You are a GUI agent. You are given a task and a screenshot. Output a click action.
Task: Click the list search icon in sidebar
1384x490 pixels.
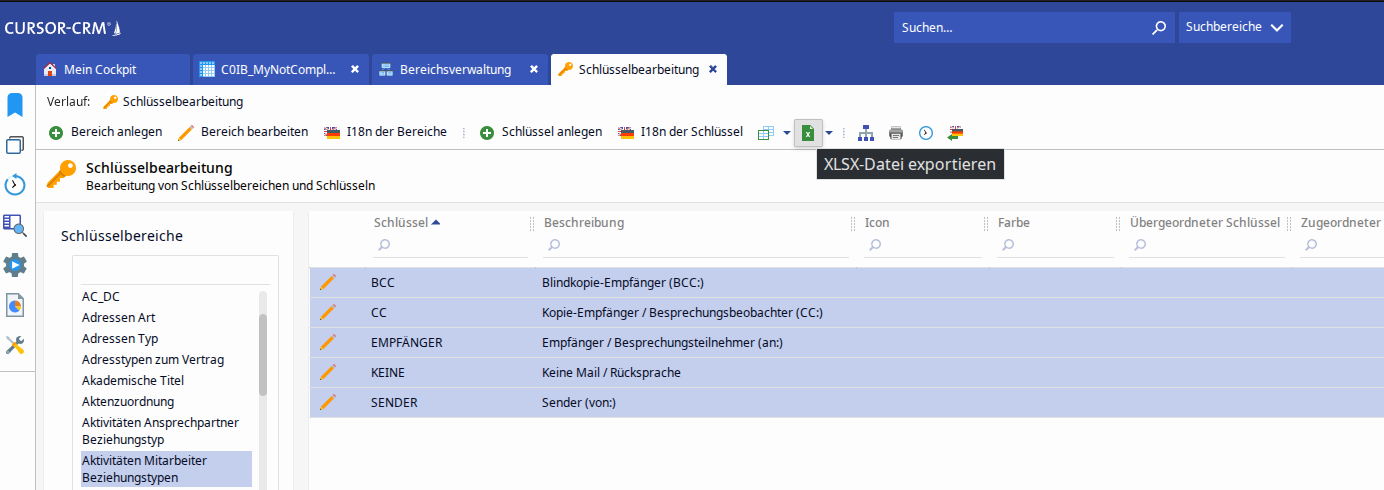pyautogui.click(x=15, y=225)
